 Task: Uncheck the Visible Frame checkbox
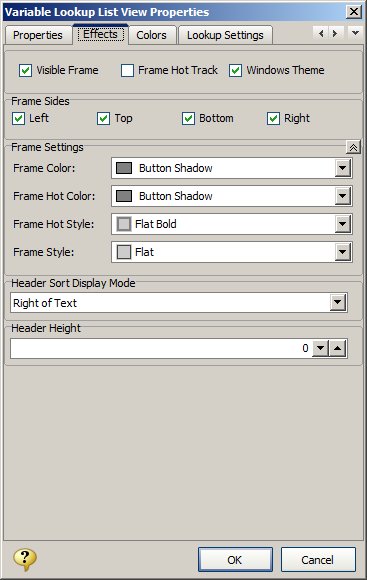tap(25, 70)
